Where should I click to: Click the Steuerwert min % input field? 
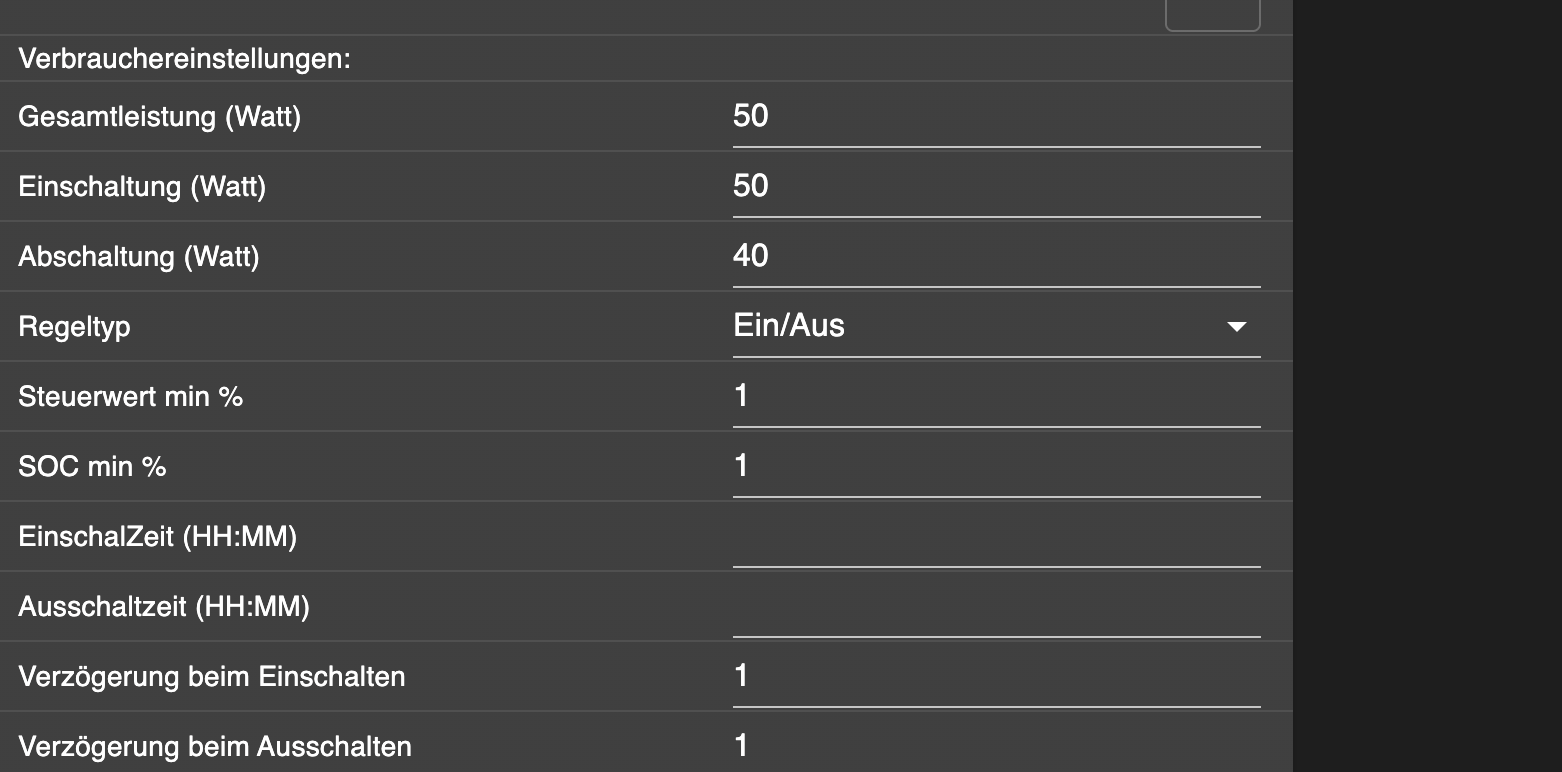[995, 397]
